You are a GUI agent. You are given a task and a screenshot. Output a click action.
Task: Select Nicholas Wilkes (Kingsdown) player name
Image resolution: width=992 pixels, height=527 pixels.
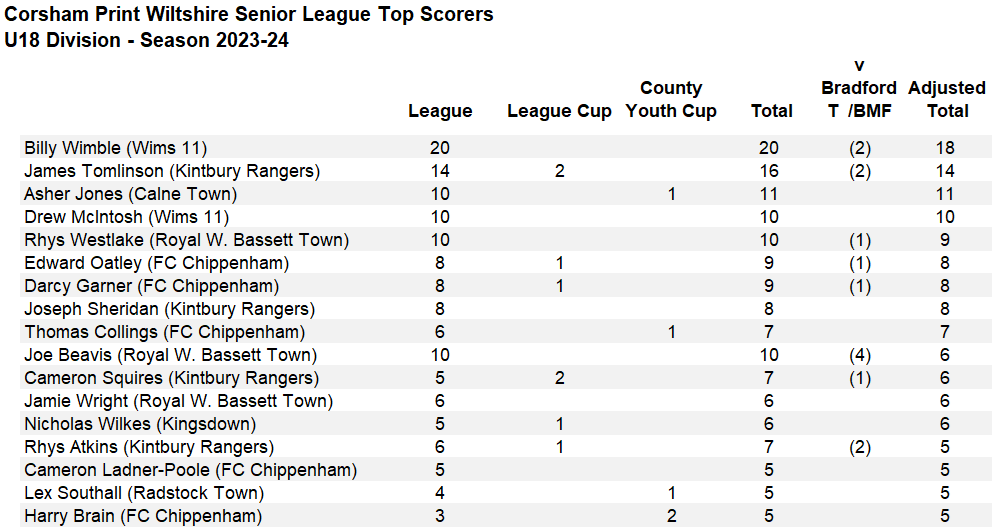tap(140, 424)
